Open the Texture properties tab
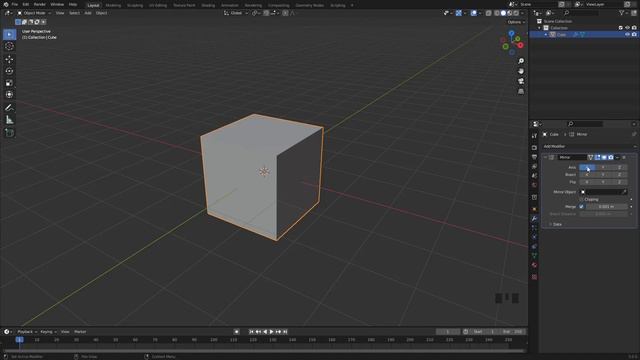Screen dimensions: 640x360 pyautogui.click(x=534, y=277)
